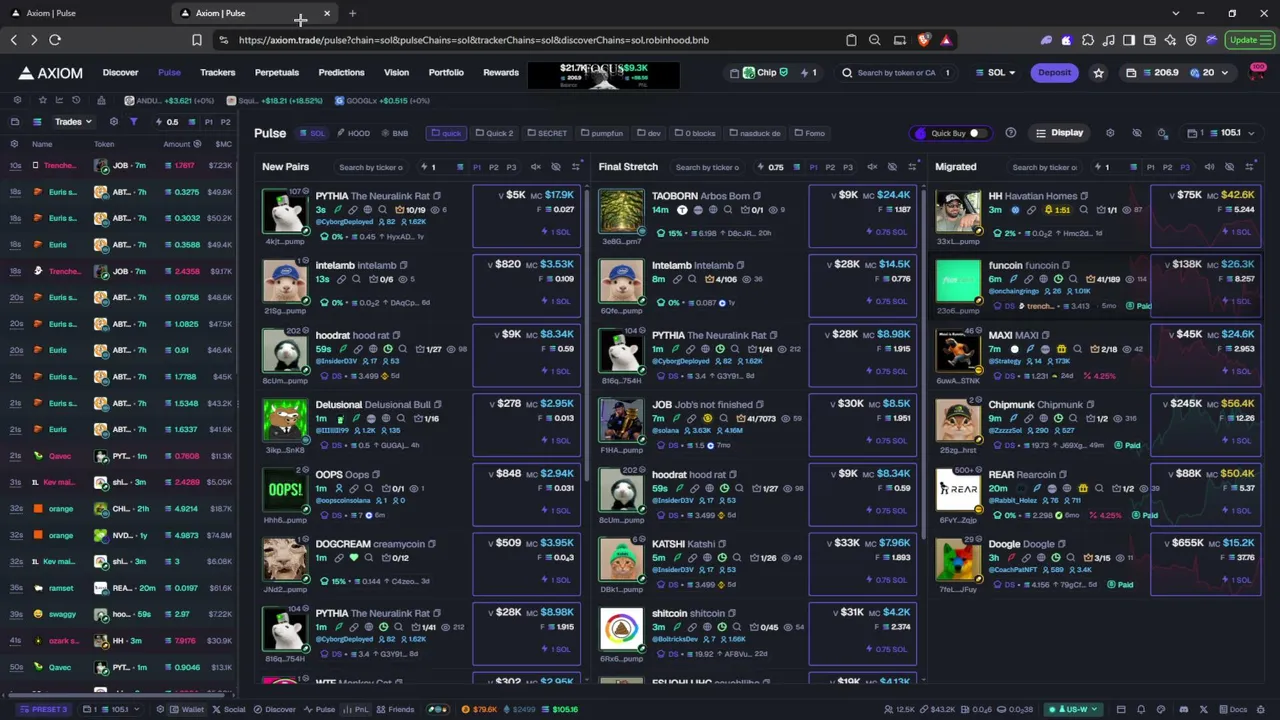
Task: Click the OOPS token thumbnail image
Action: point(285,491)
